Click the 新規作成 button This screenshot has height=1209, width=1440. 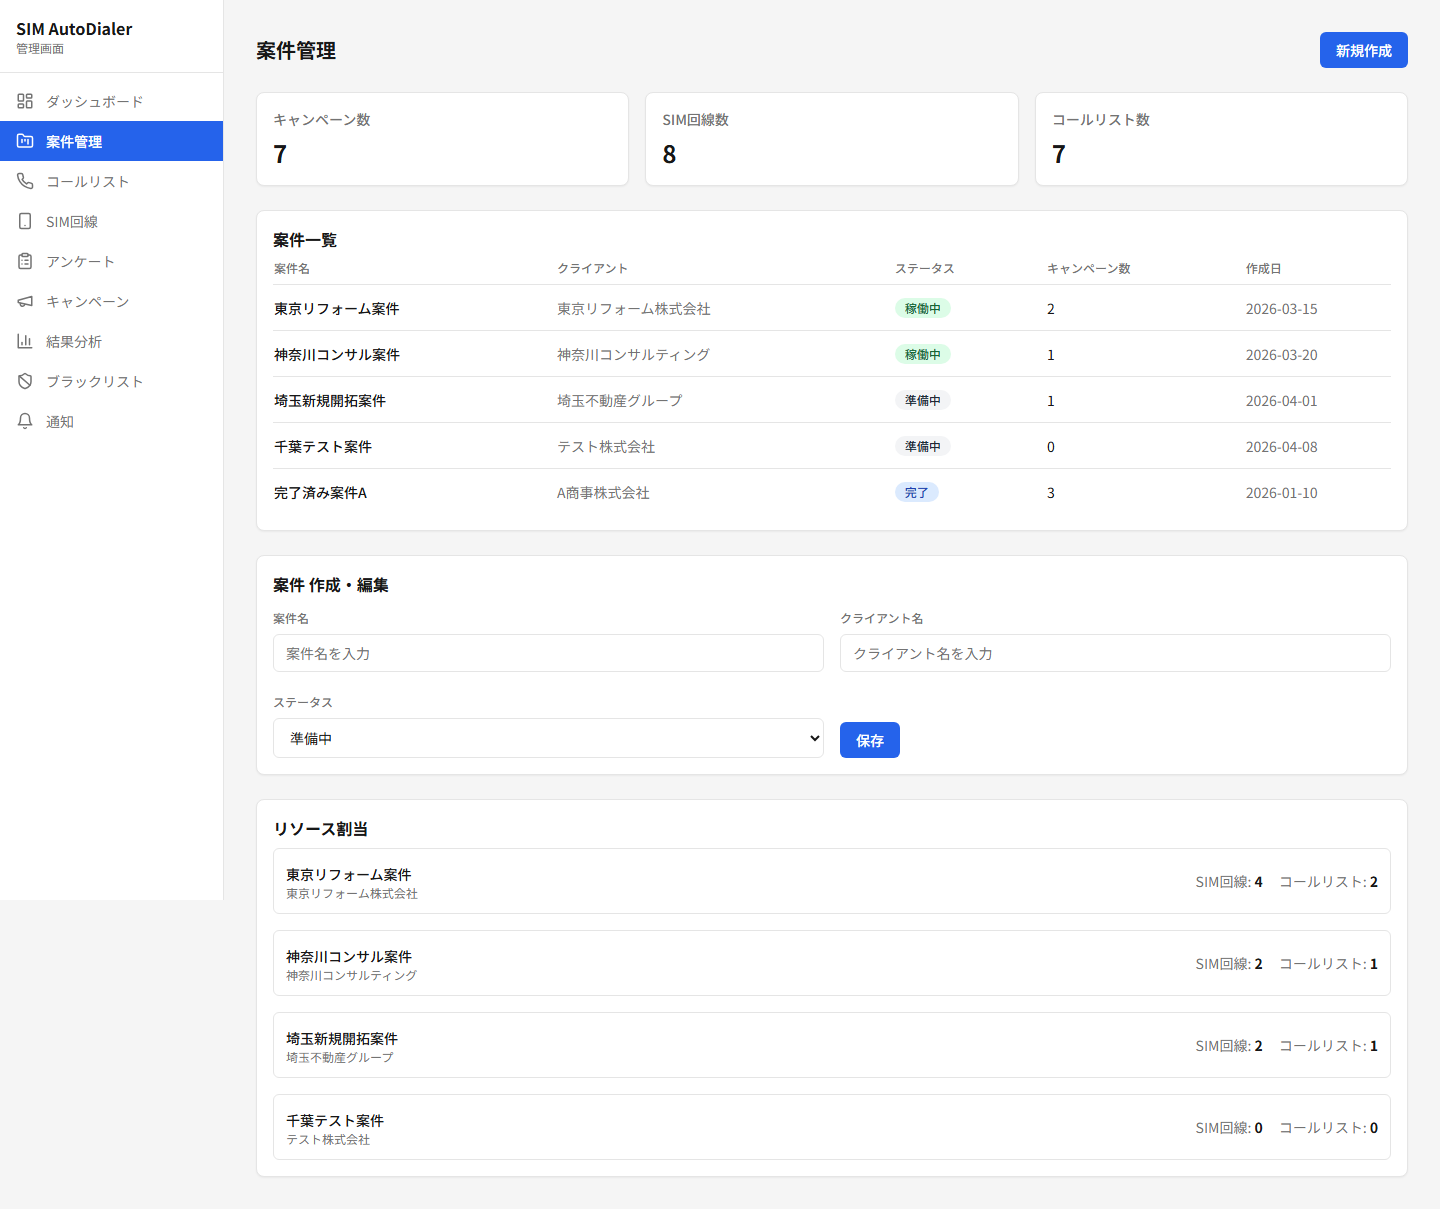pos(1363,50)
